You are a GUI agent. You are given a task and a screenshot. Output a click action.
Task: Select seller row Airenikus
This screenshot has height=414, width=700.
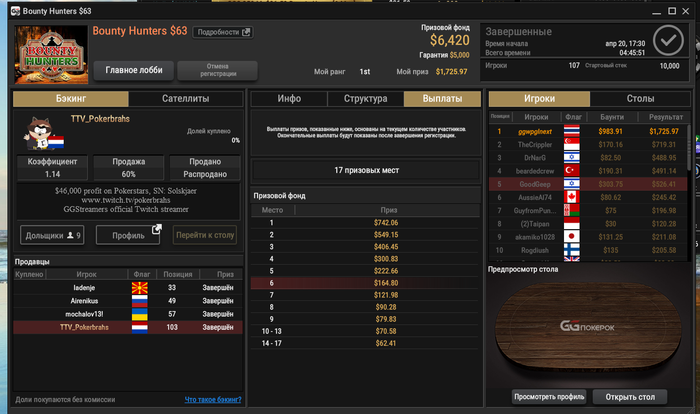point(128,301)
